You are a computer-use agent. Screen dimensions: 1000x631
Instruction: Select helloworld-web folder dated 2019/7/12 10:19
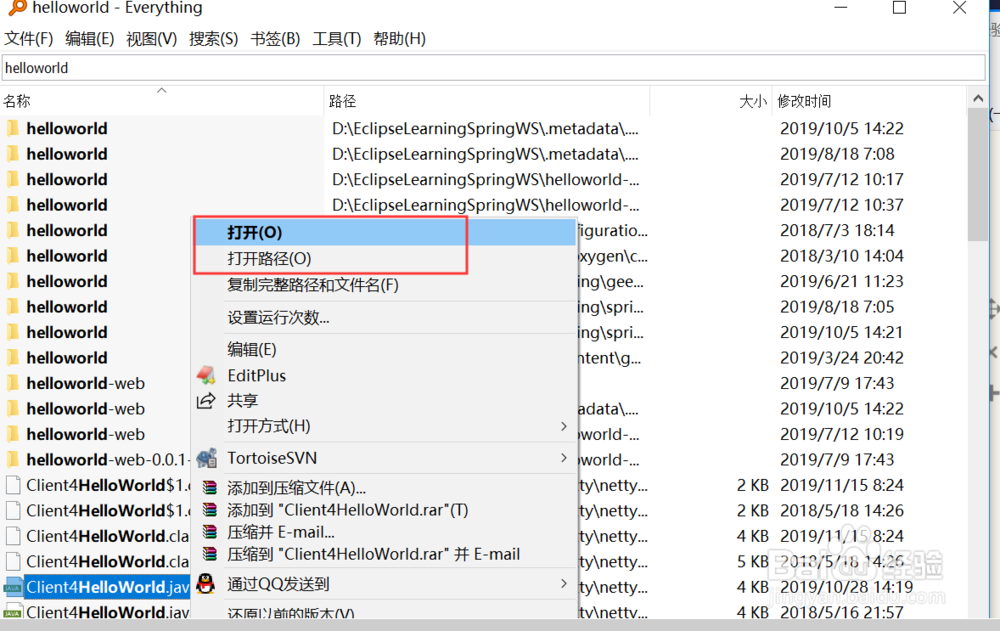[85, 434]
